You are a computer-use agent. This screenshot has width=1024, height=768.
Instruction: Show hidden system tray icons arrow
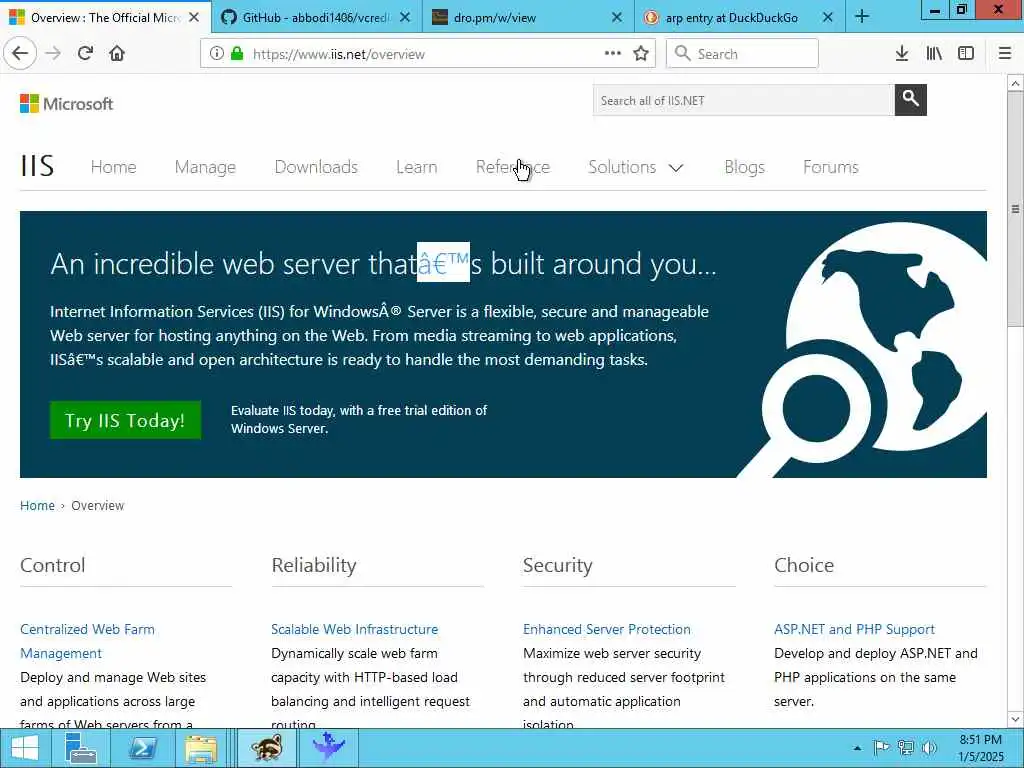(857, 748)
